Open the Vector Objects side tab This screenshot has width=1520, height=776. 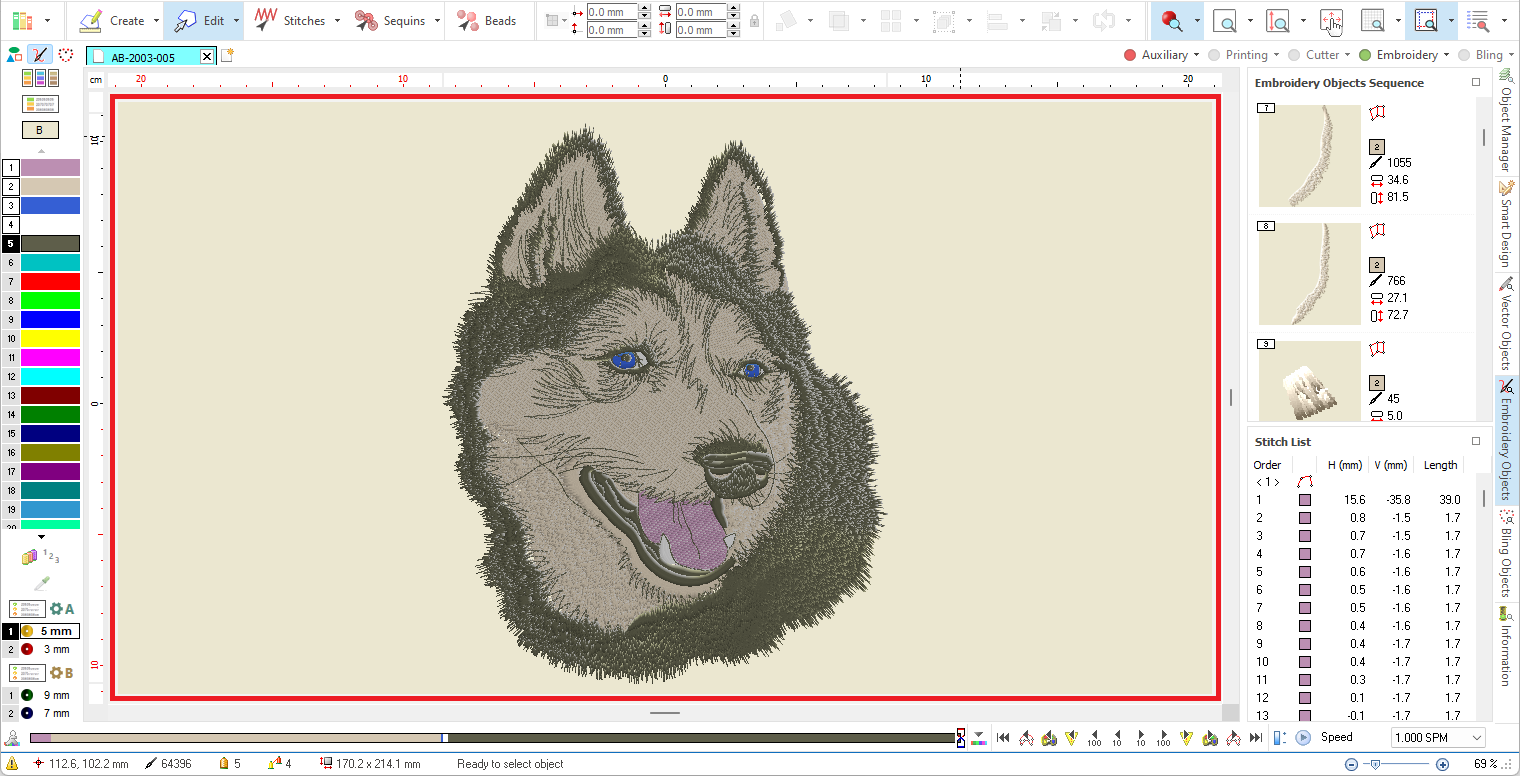click(1506, 324)
